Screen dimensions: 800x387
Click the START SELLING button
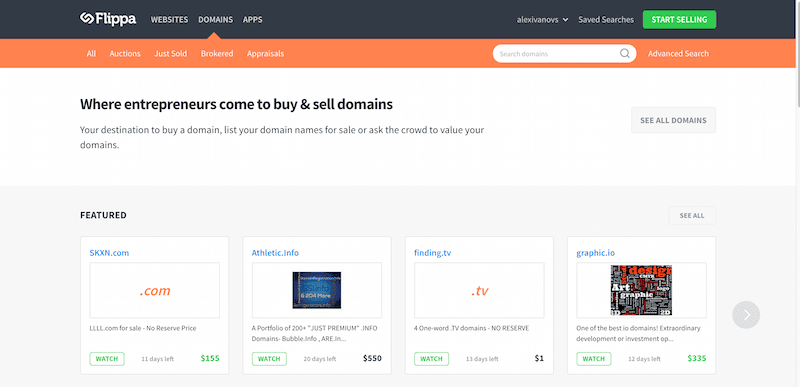click(679, 19)
